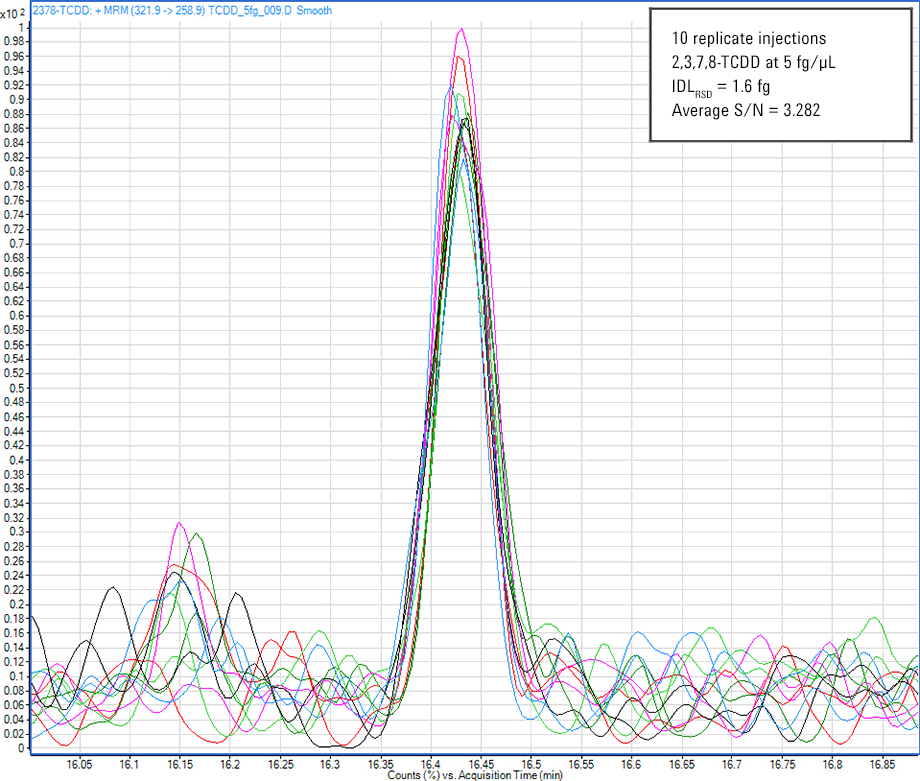
Task: Click the 16.05 tick on the time axis
Action: point(79,763)
